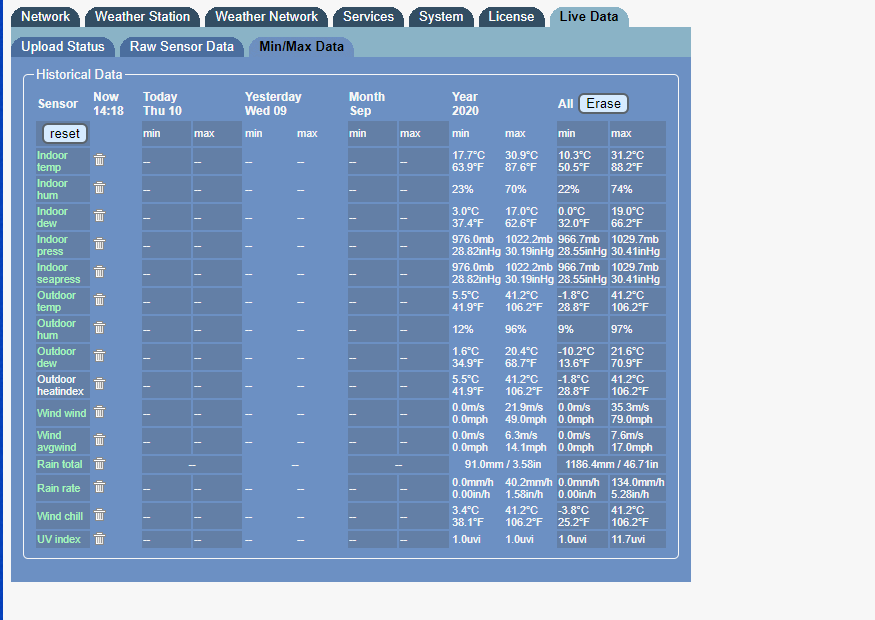This screenshot has width=875, height=620.
Task: Go to the Weather Network tab
Action: tap(266, 17)
